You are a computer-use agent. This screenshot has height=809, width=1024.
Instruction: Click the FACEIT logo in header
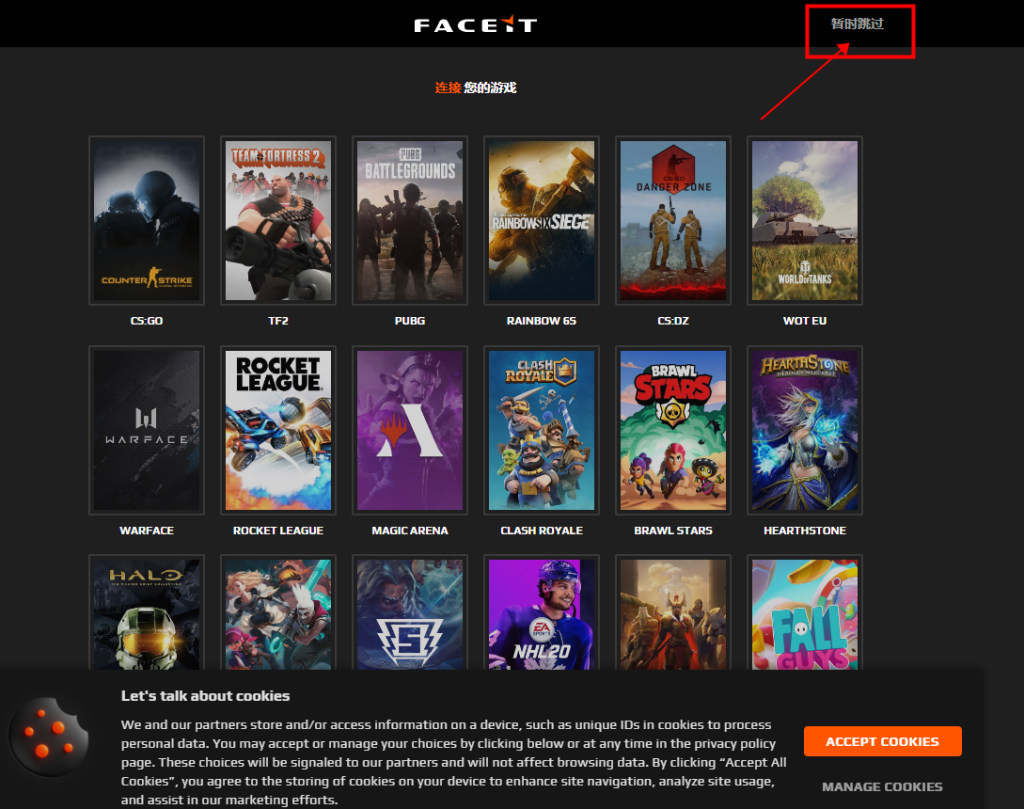click(x=476, y=24)
